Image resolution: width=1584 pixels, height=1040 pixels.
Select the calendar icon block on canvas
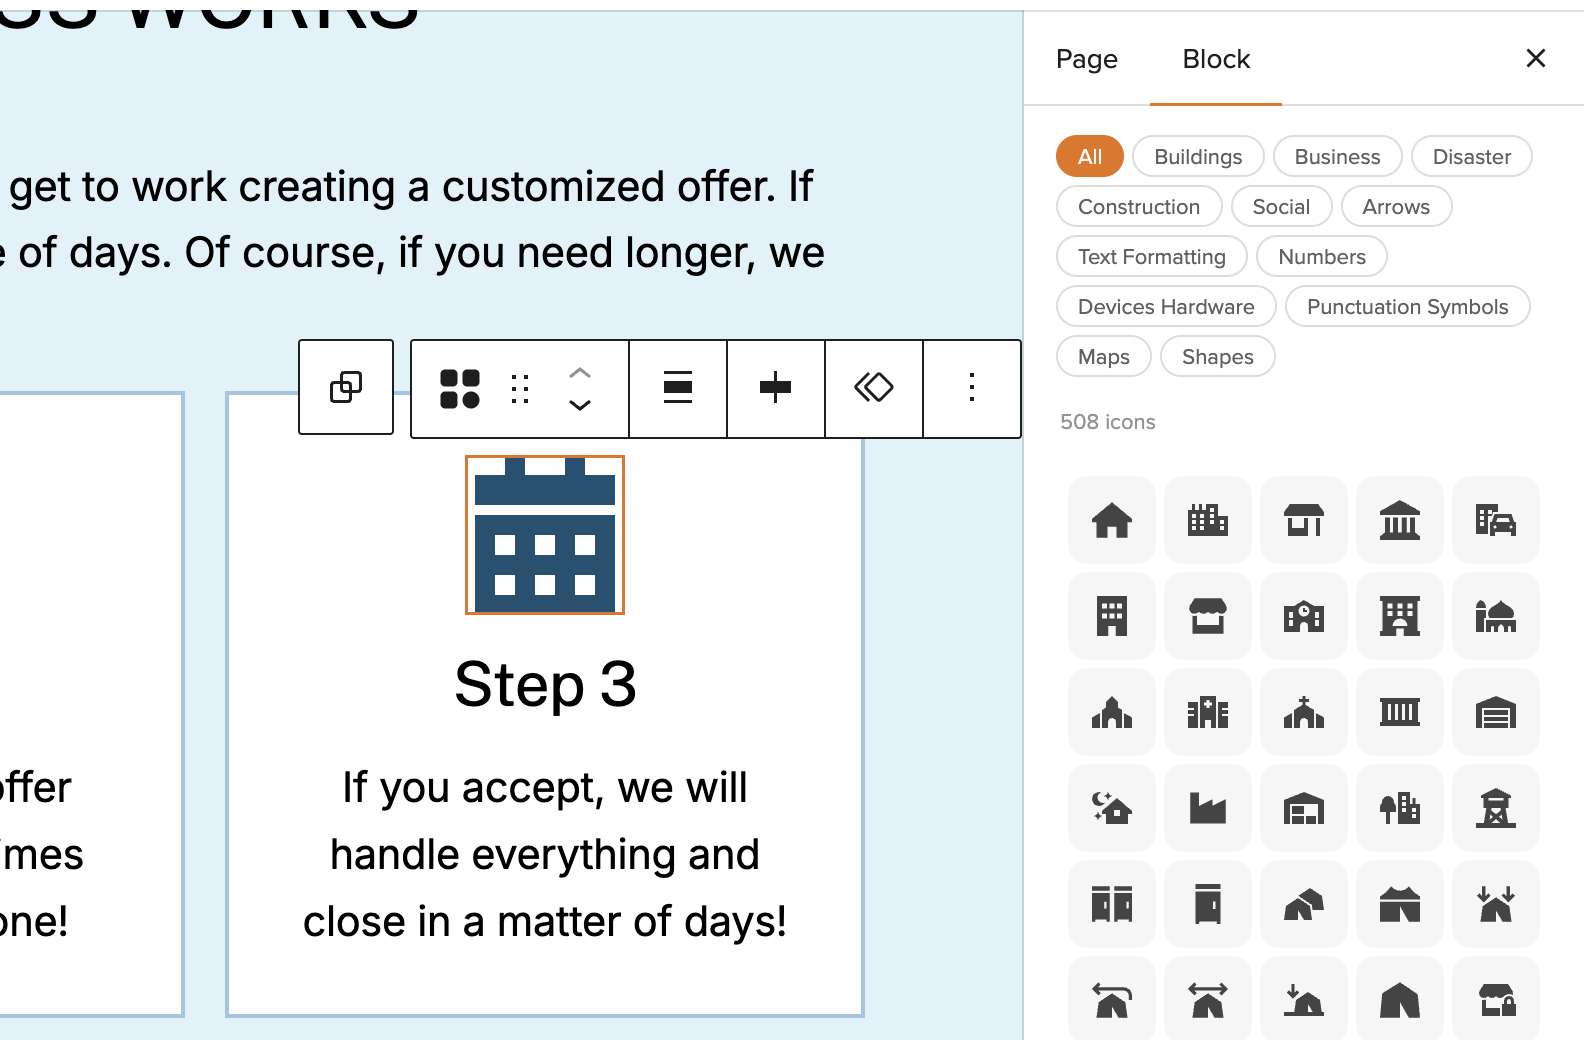545,535
